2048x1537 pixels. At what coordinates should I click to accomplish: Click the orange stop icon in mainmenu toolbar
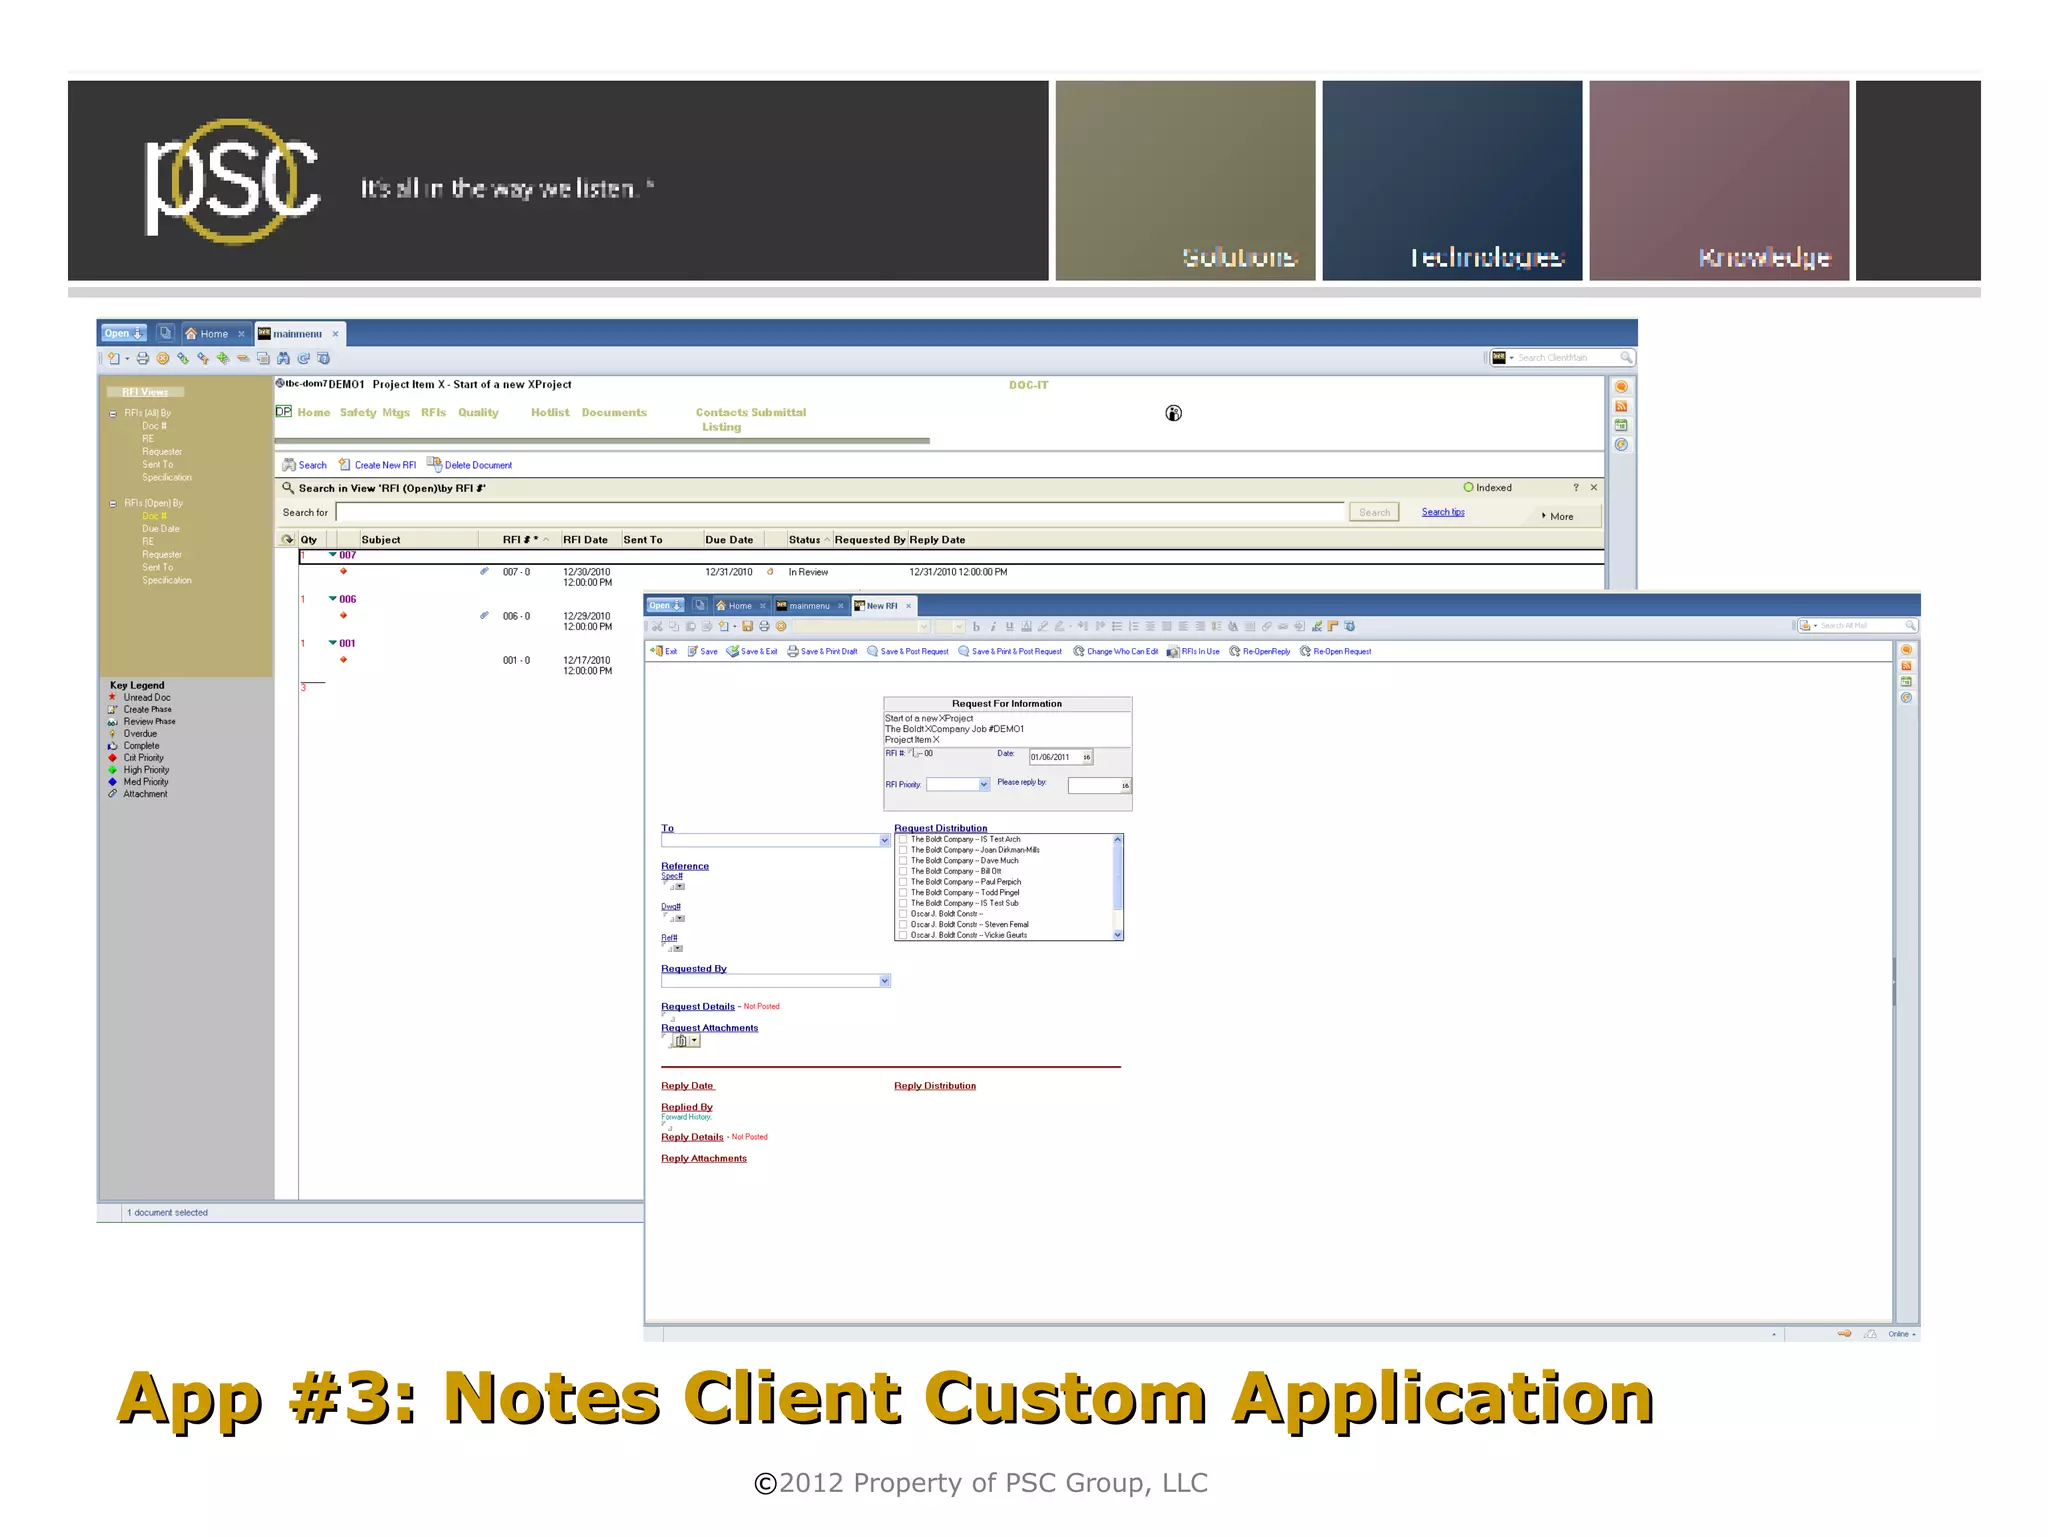[162, 358]
